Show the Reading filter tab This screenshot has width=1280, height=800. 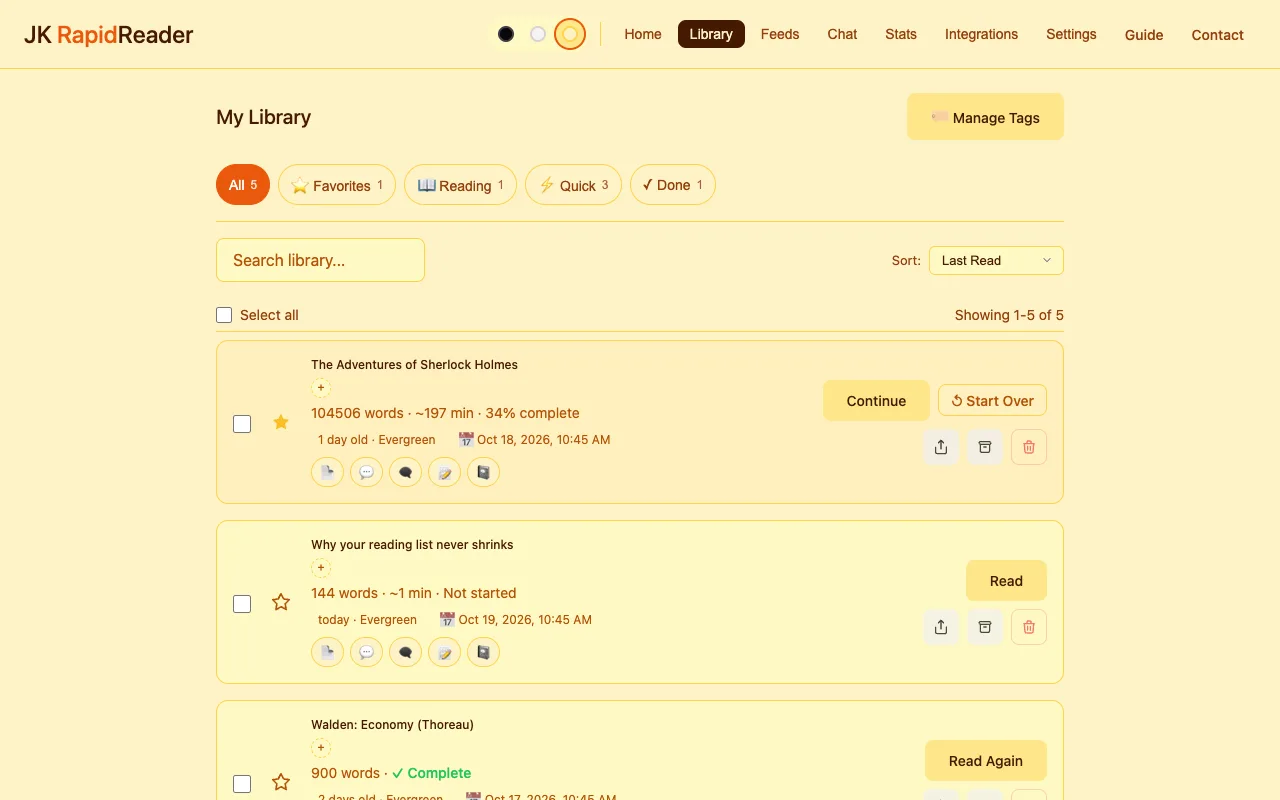pyautogui.click(x=460, y=185)
